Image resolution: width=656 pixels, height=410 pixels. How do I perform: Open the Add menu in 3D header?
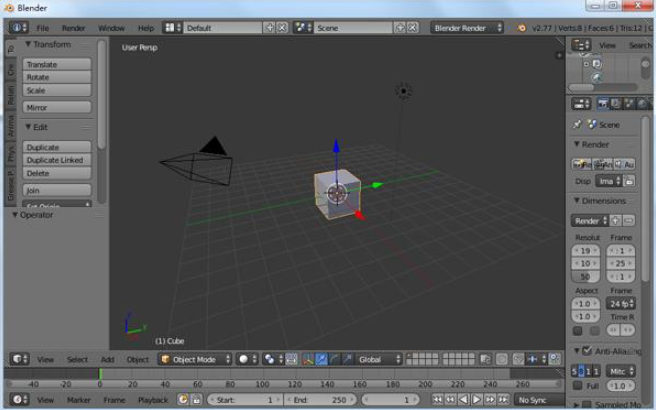pyautogui.click(x=108, y=359)
